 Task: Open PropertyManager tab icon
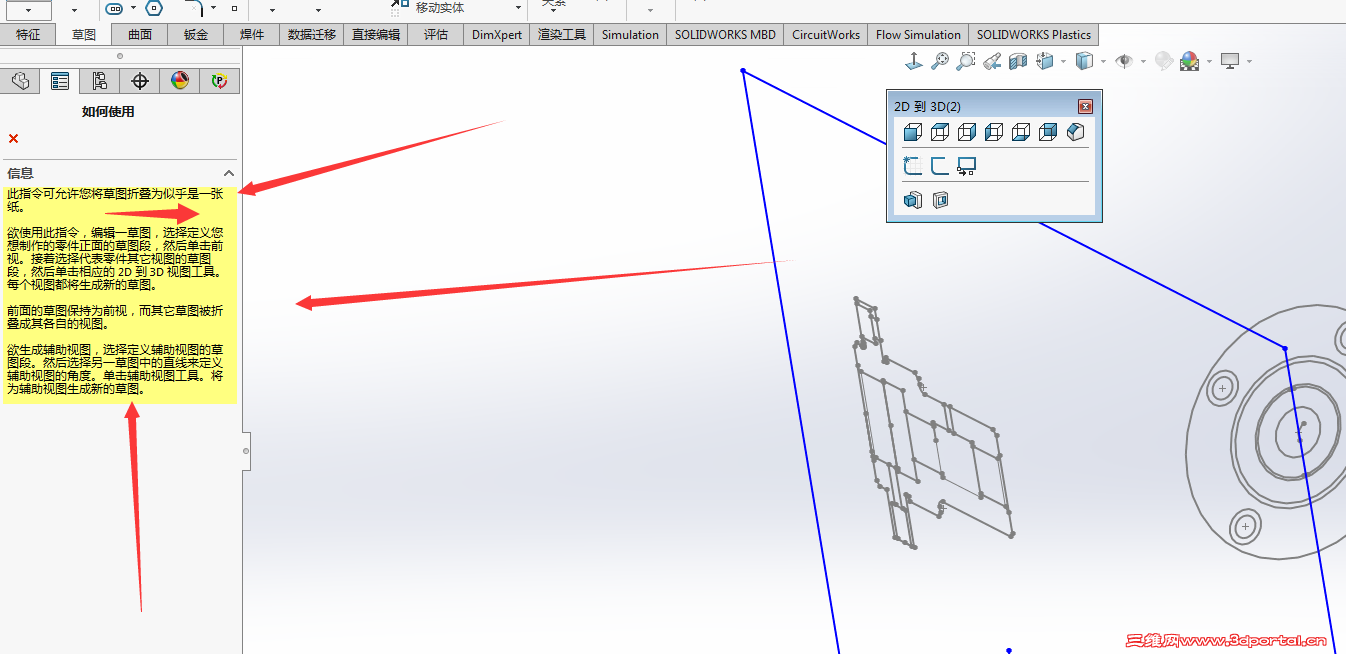tap(60, 81)
